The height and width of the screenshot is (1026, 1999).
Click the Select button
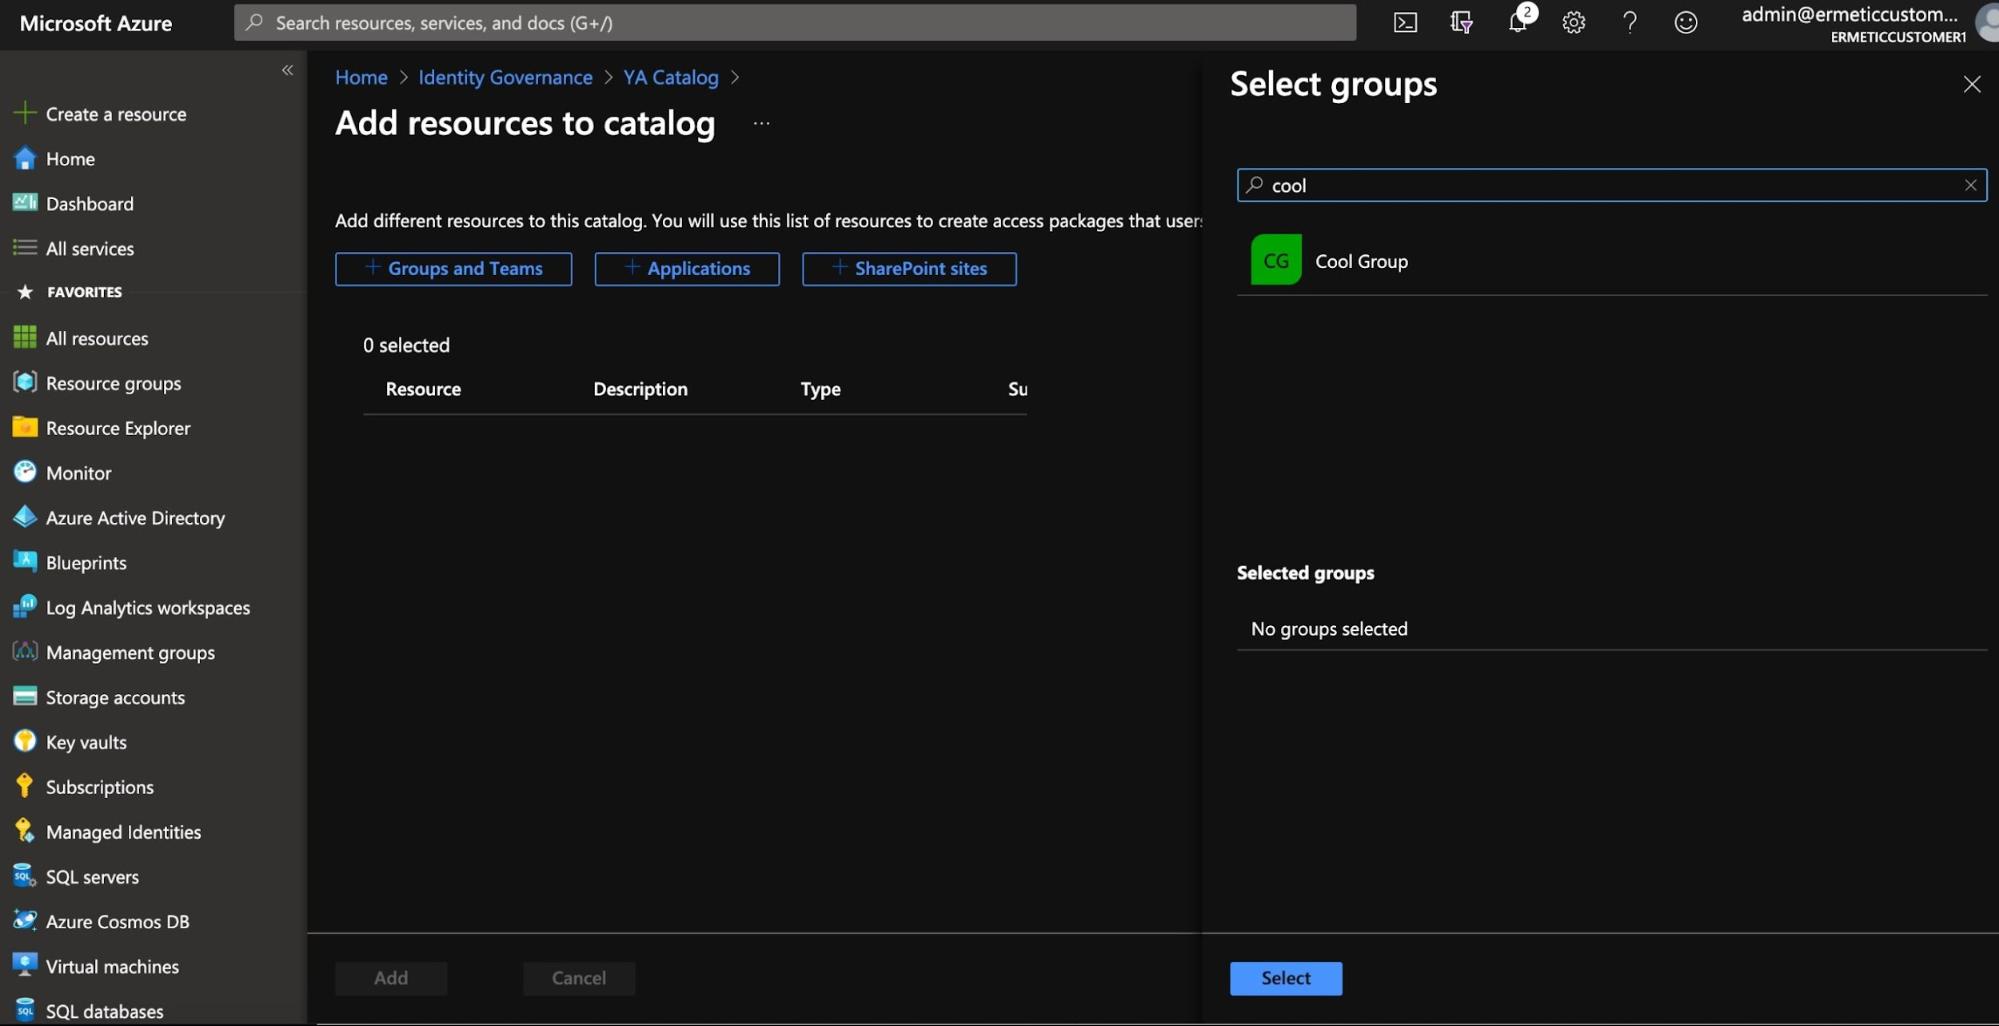[x=1286, y=978]
